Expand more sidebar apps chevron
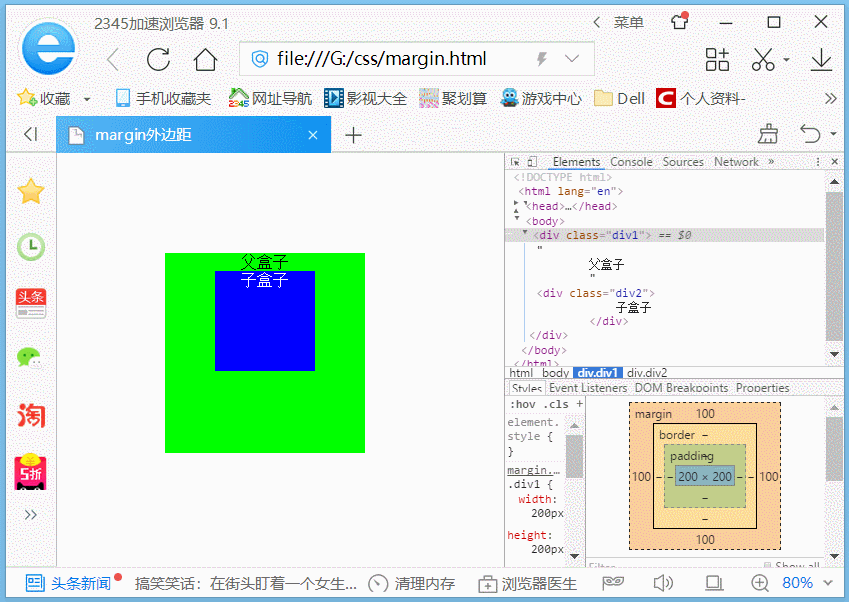This screenshot has height=602, width=849. [30, 514]
